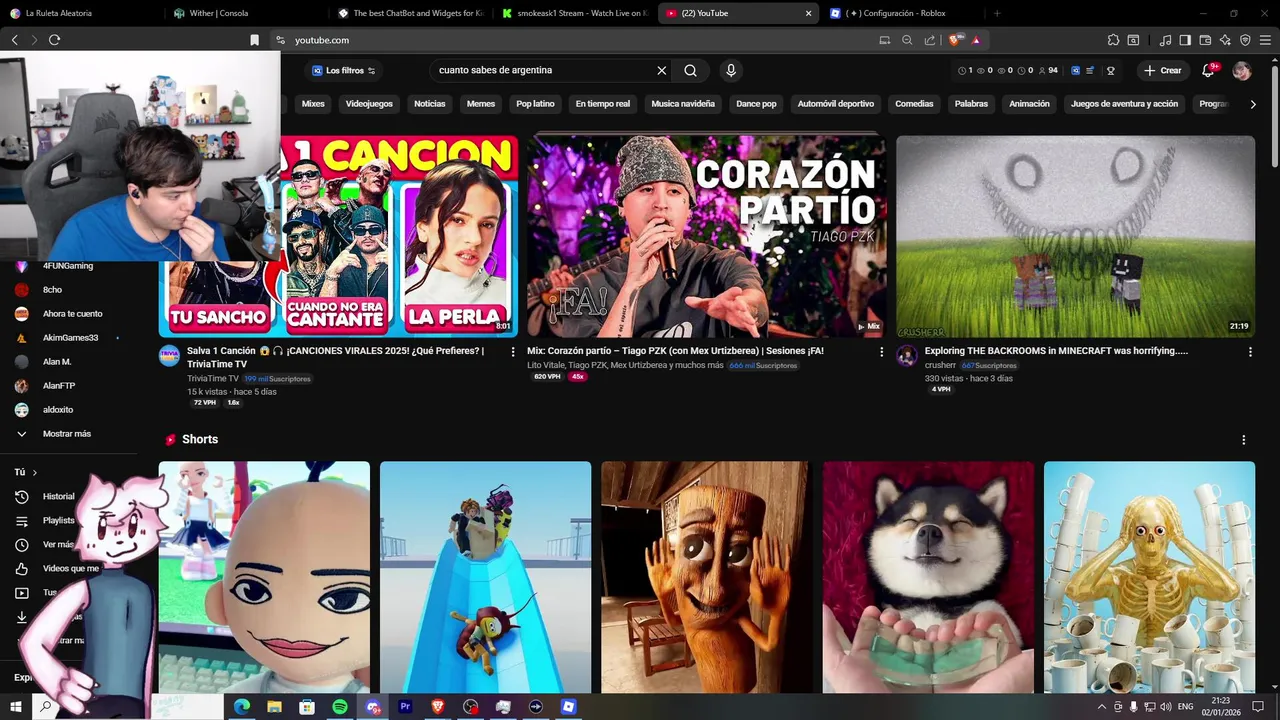Open Microsoft Edge from the taskbar
The width and height of the screenshot is (1280, 720).
coord(242,706)
